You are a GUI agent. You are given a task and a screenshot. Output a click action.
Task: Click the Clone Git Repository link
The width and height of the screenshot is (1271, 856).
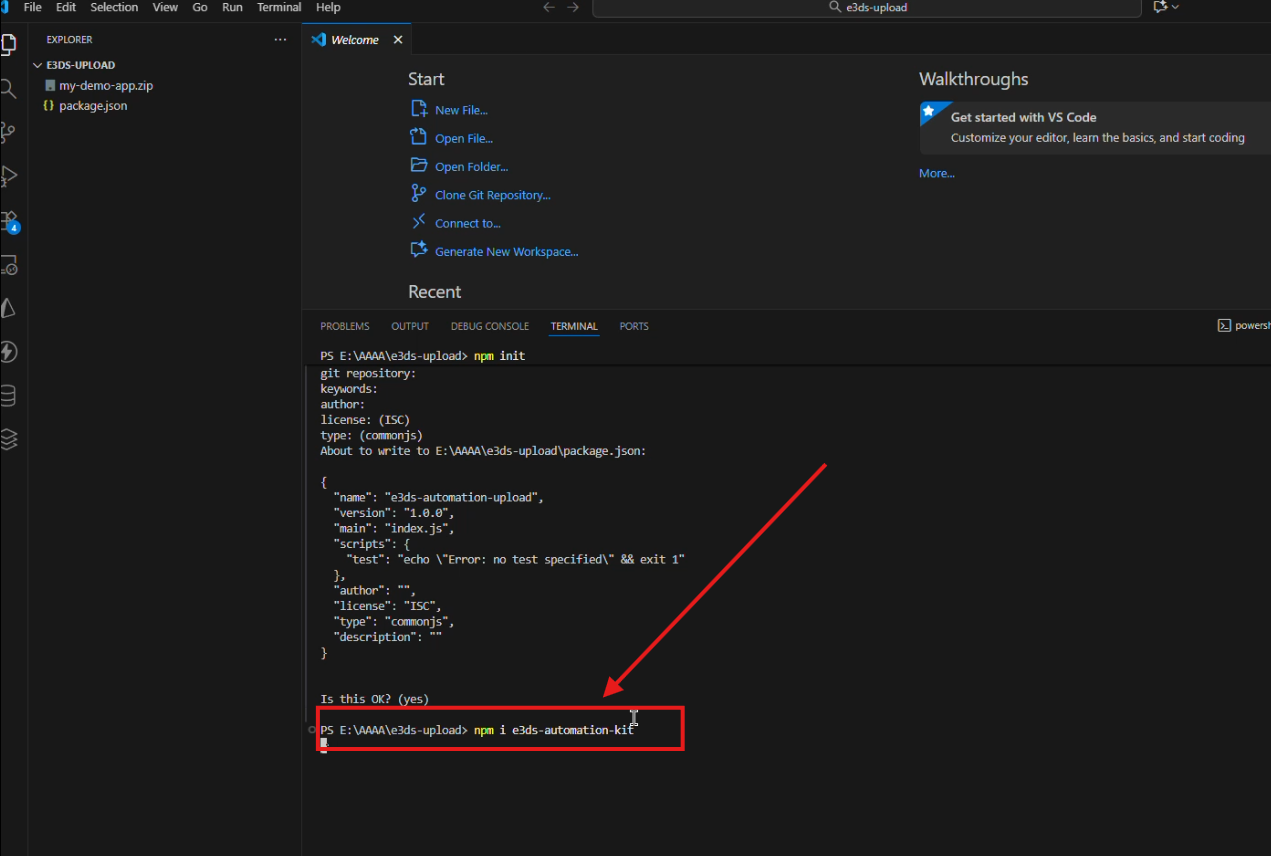pos(492,195)
